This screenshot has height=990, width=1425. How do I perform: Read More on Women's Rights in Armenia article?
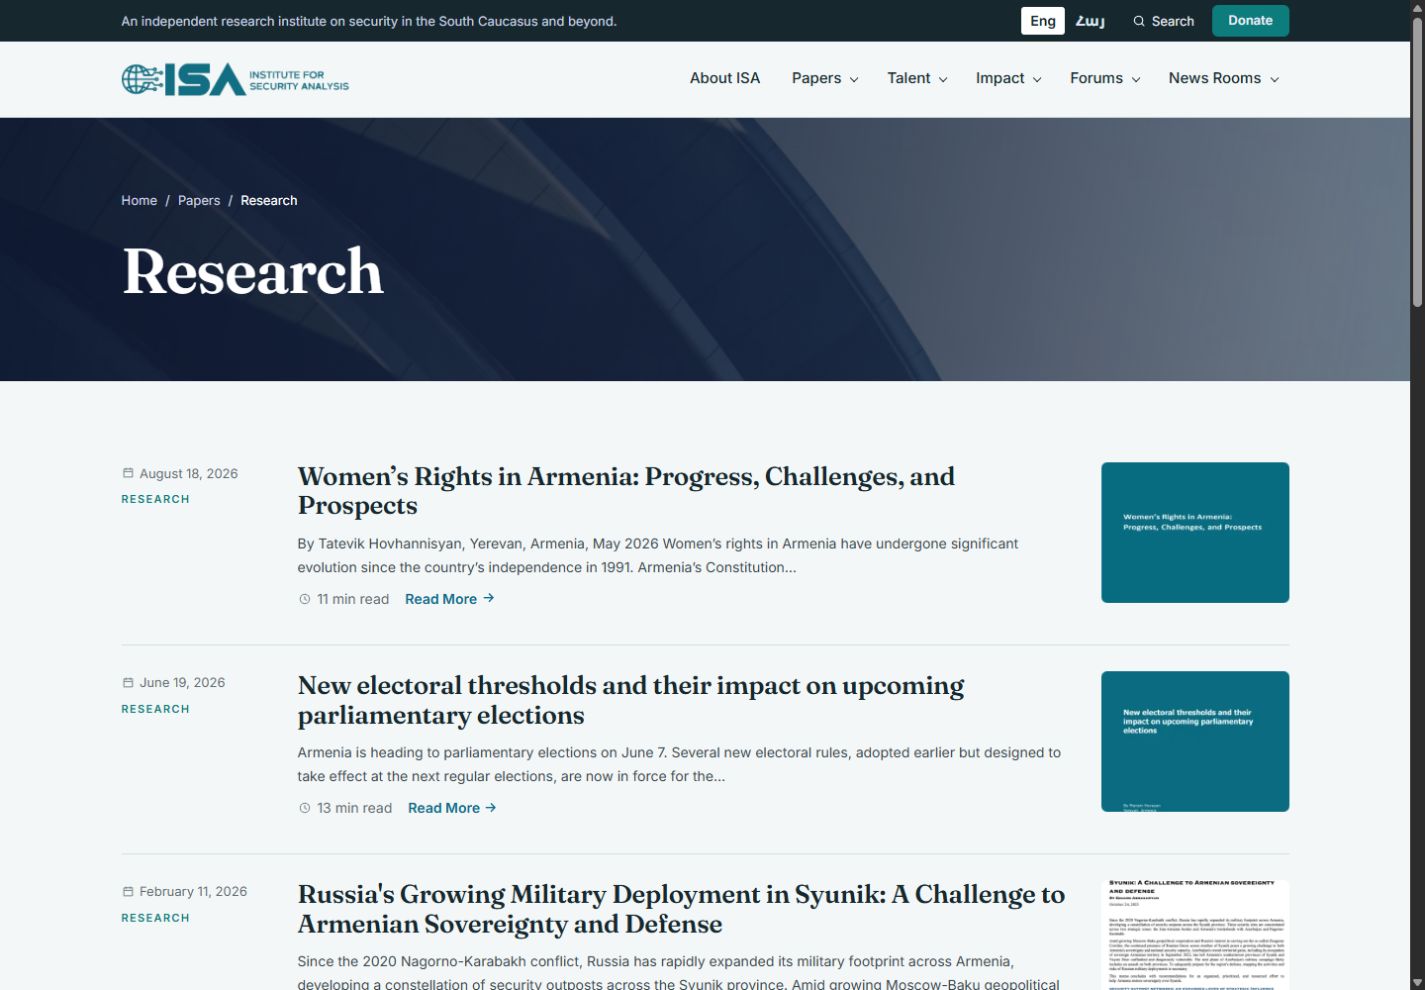449,599
